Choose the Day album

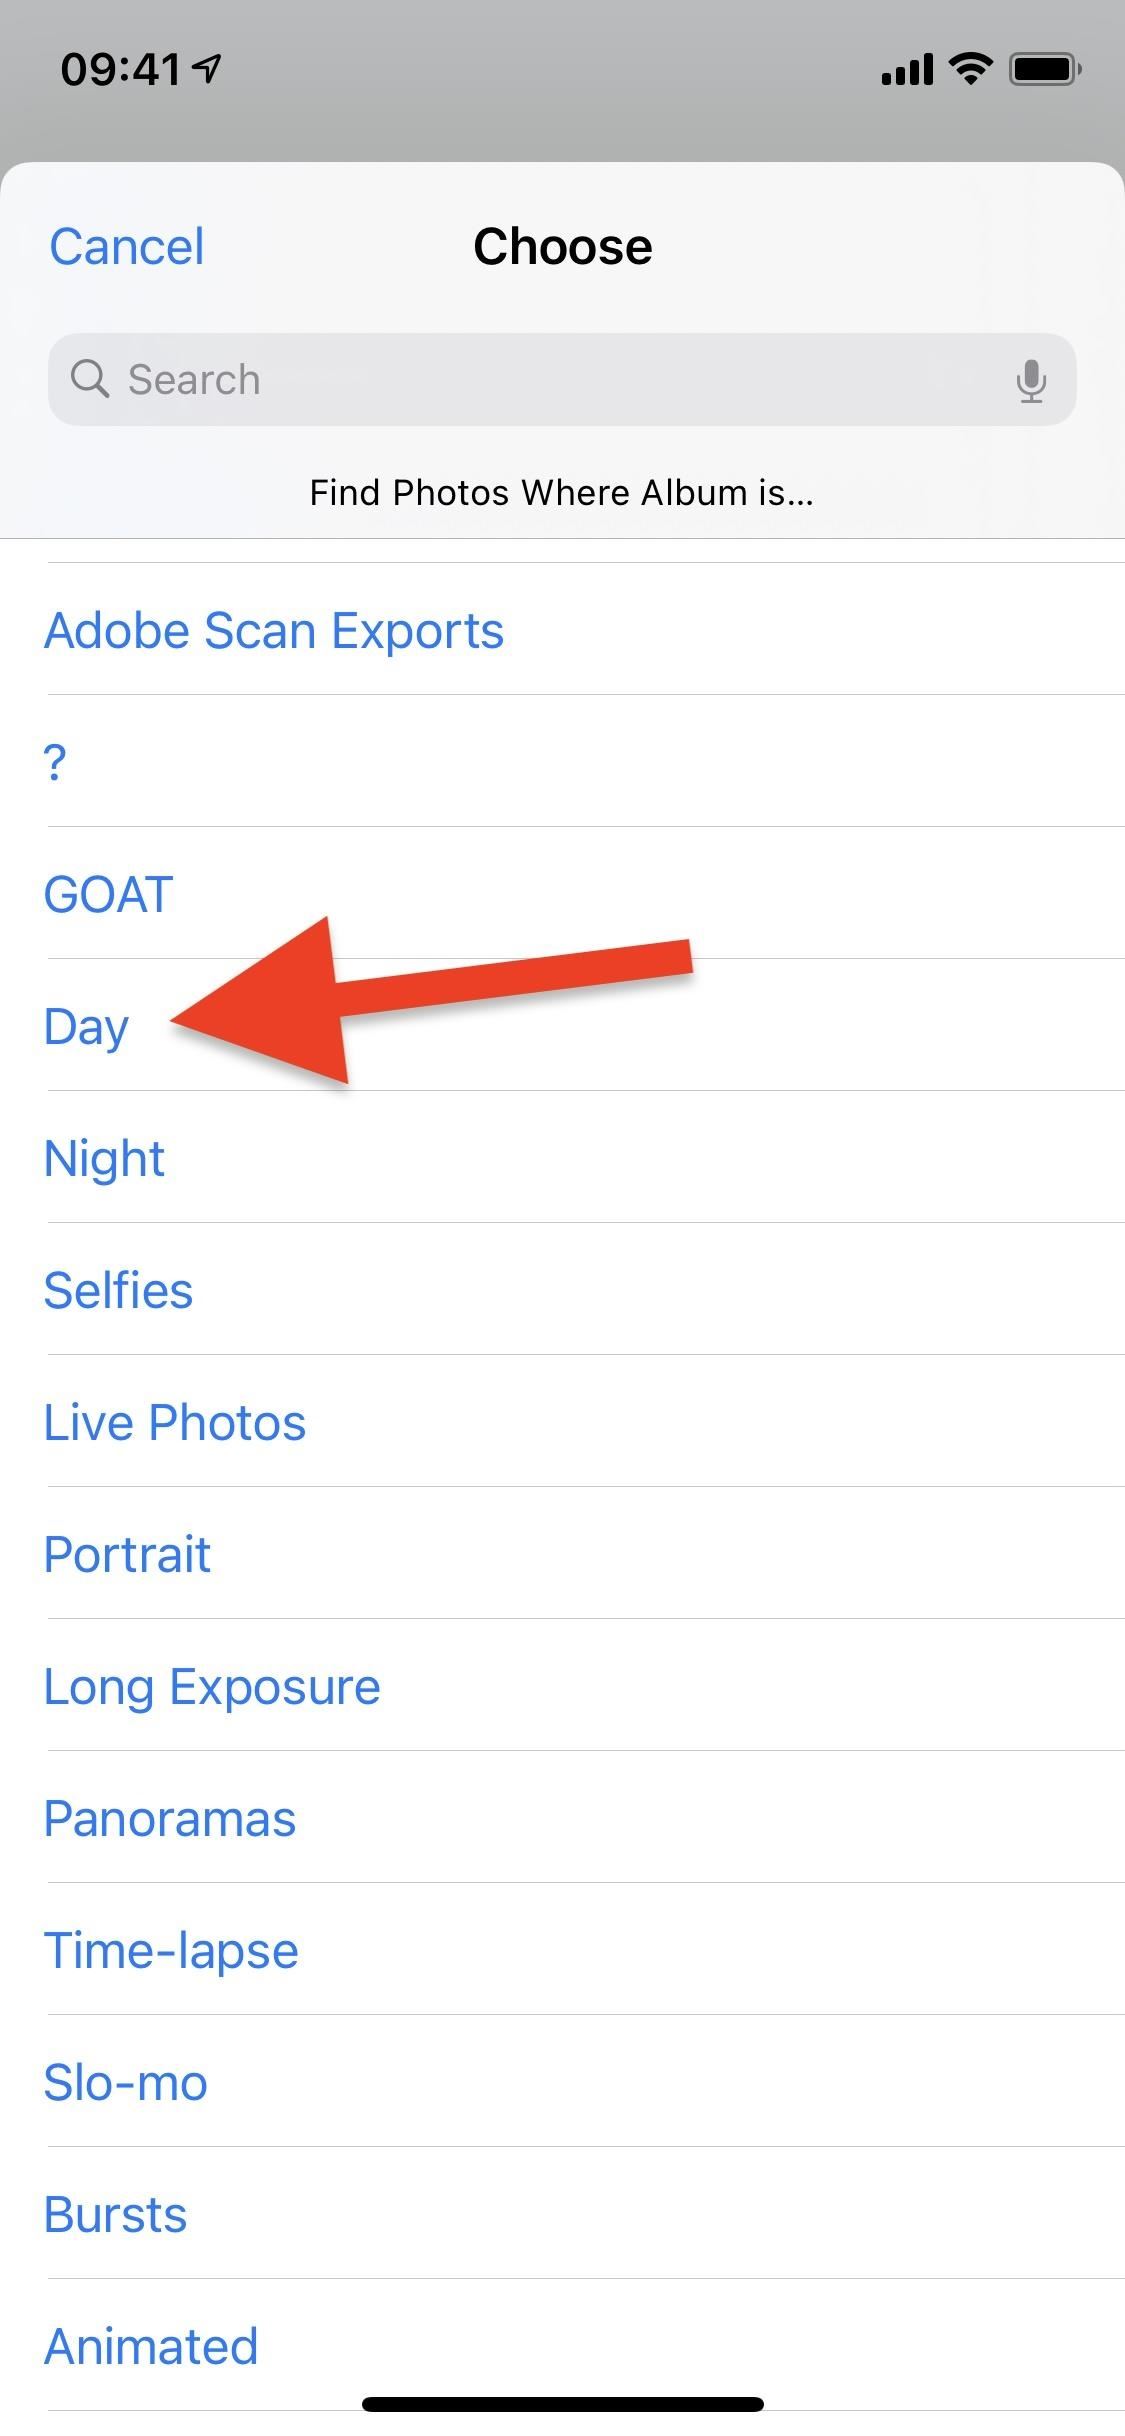[562, 1026]
